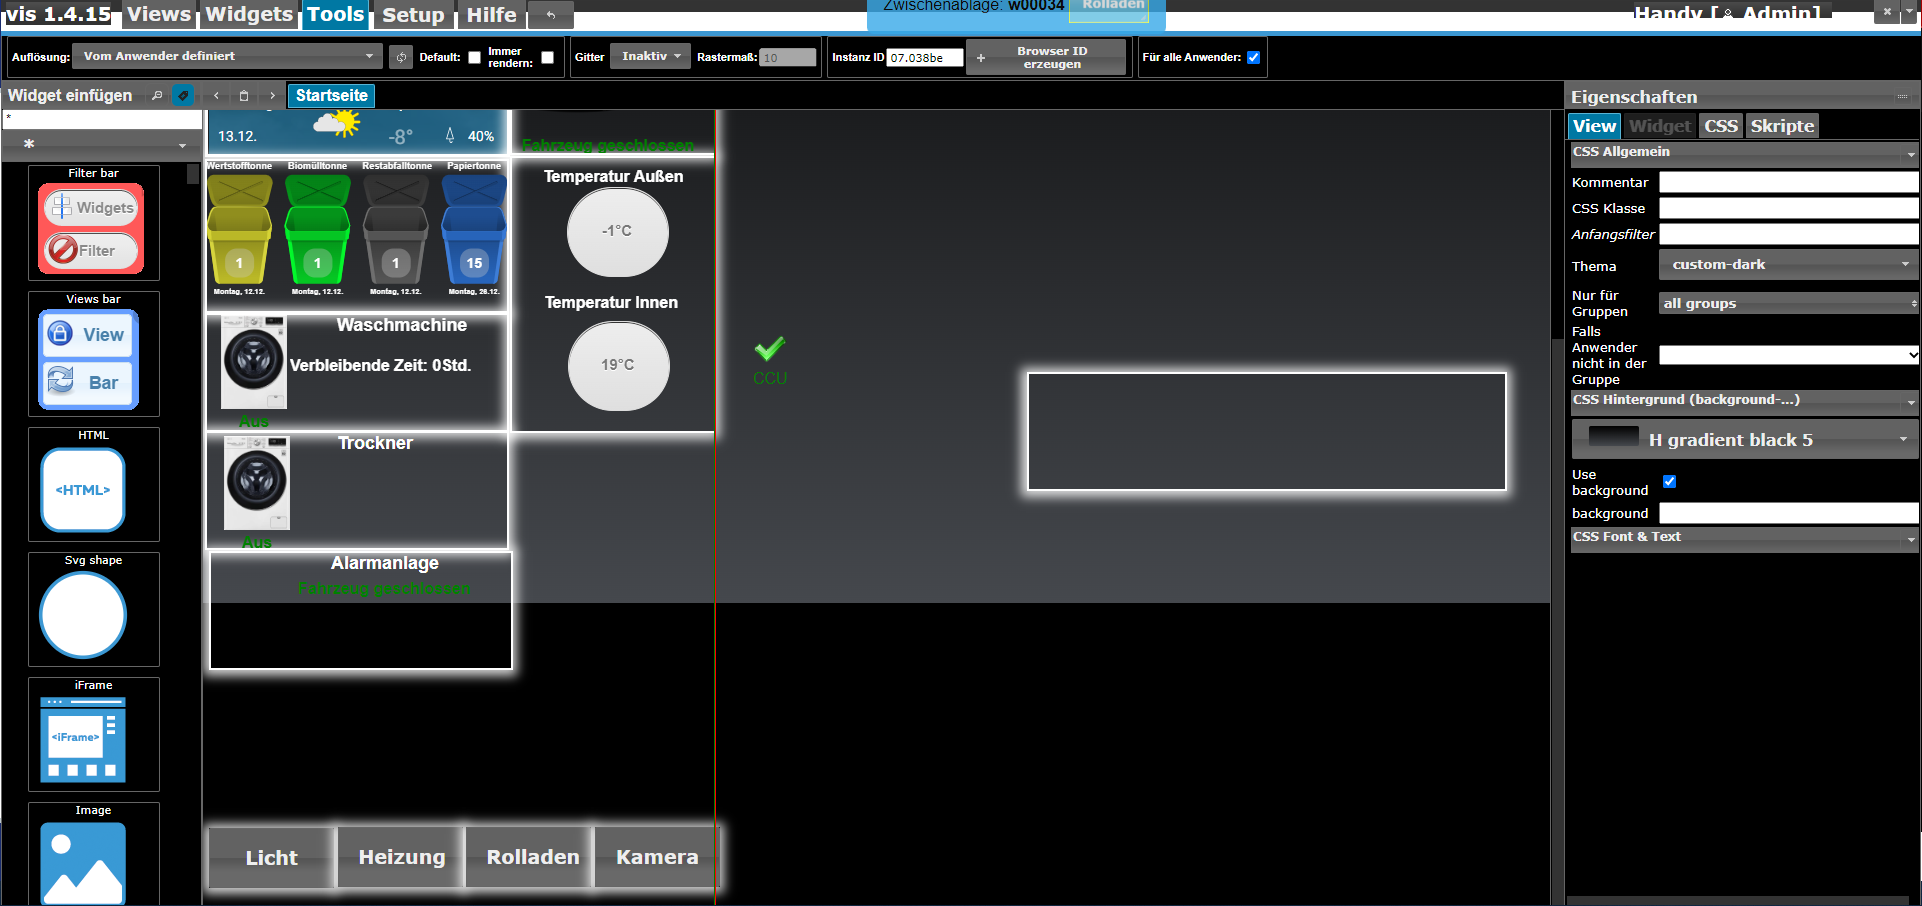
Task: Select the View properties tab
Action: click(1594, 126)
